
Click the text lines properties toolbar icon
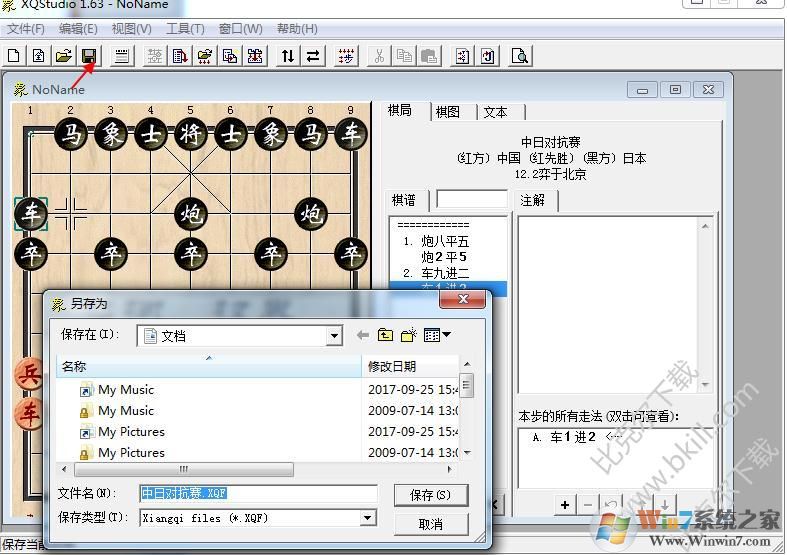[121, 56]
